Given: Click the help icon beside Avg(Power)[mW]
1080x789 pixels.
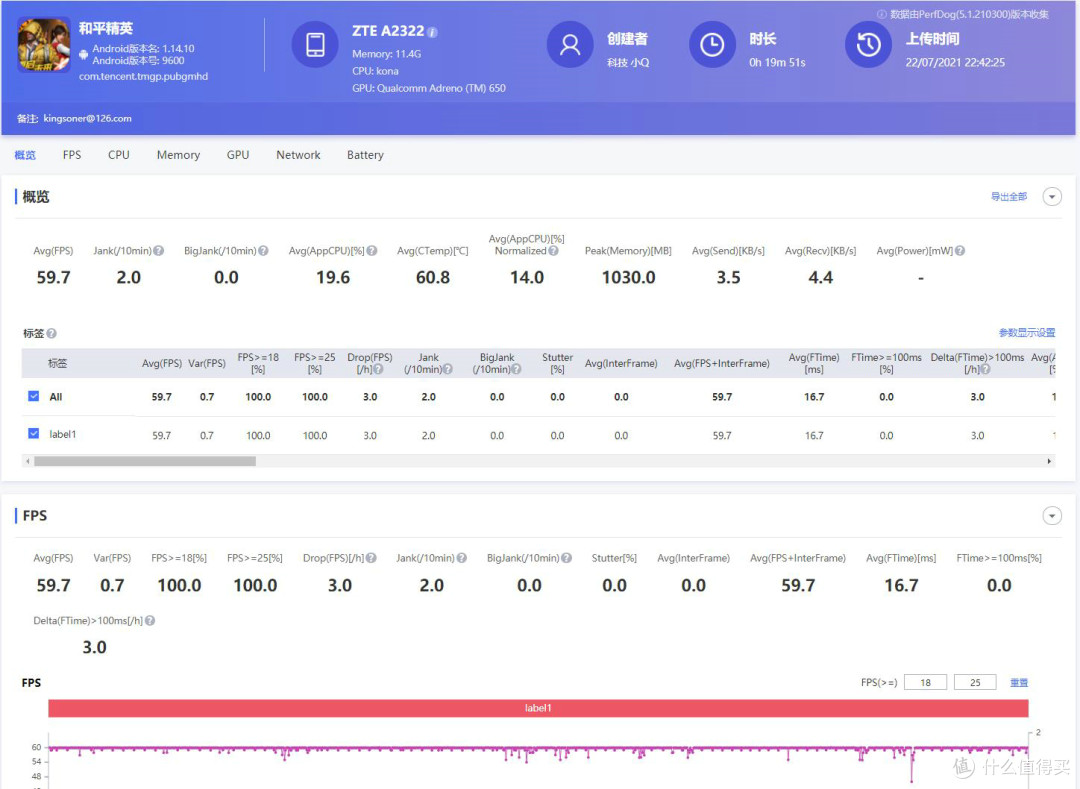Looking at the screenshot, I should click(x=960, y=251).
